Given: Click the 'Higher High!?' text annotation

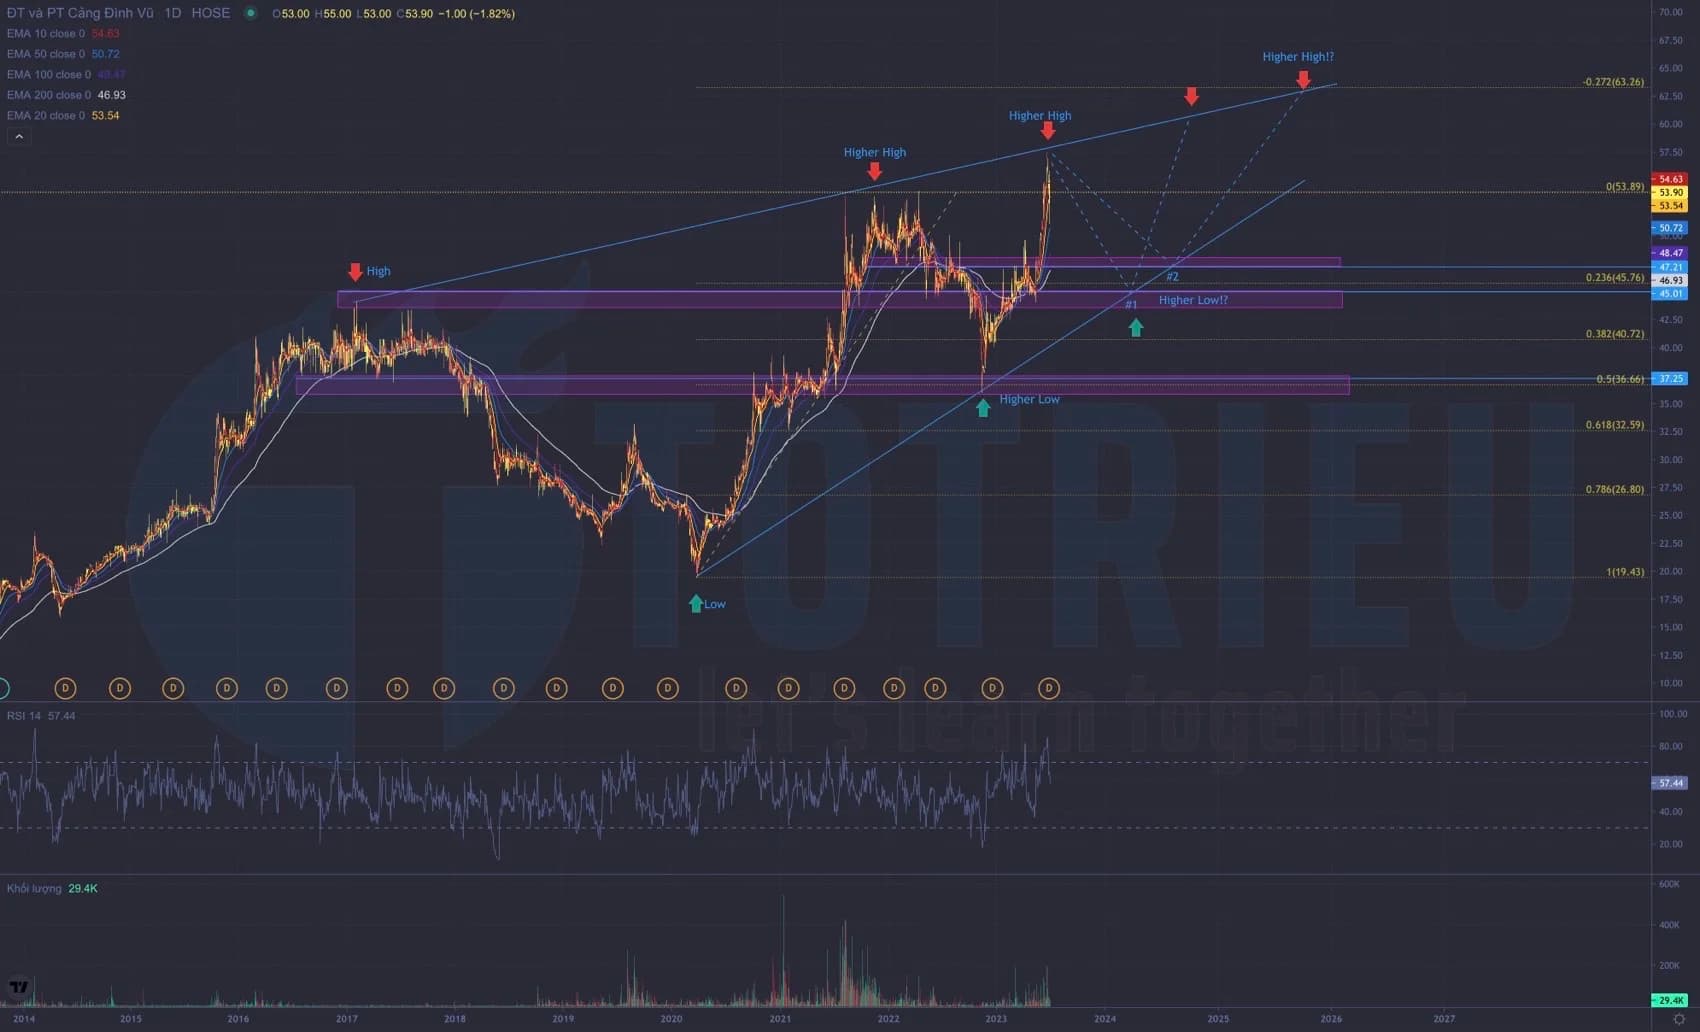Looking at the screenshot, I should [1297, 57].
